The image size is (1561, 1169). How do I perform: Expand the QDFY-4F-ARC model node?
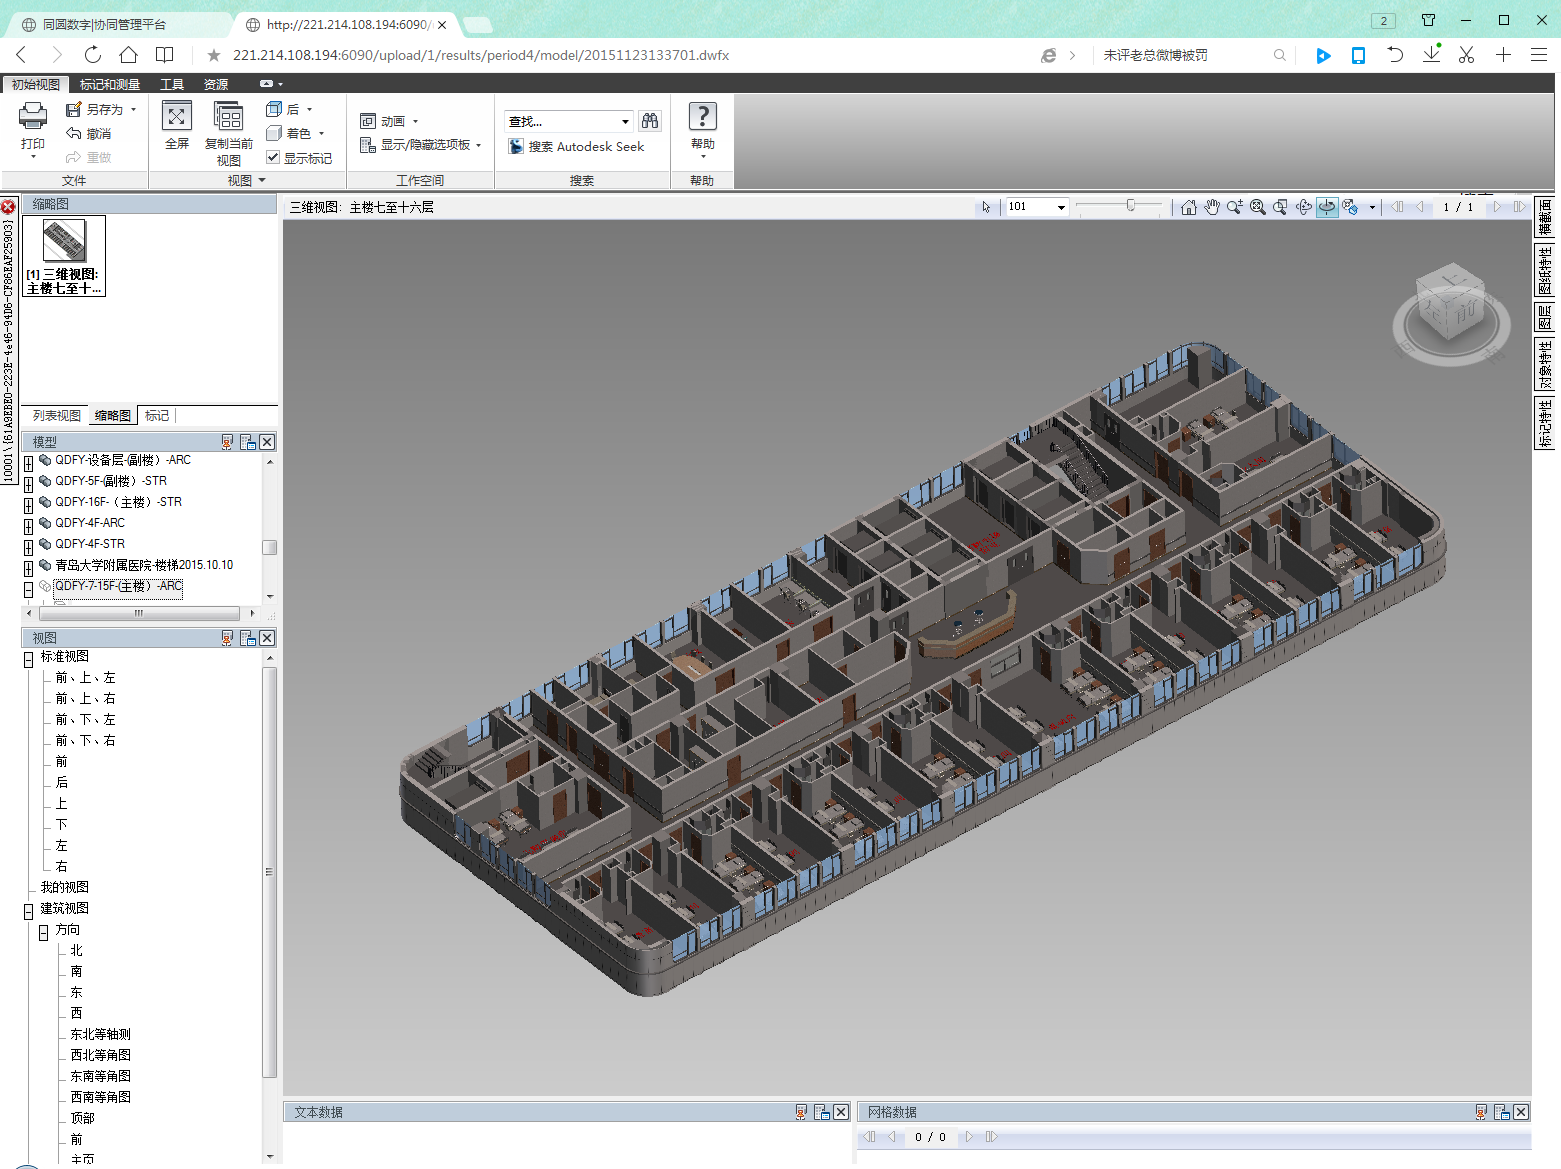[x=29, y=524]
